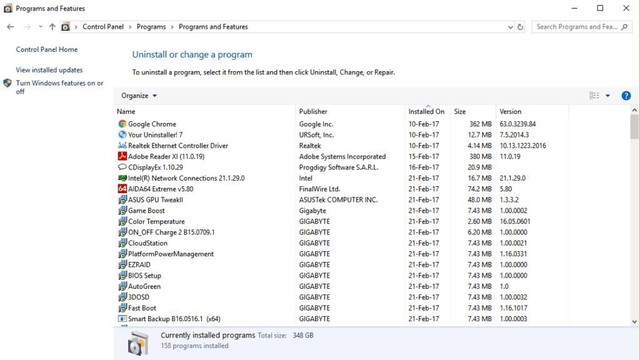Sort by the Installed On column header
This screenshot has width=640, height=360.
coord(427,111)
